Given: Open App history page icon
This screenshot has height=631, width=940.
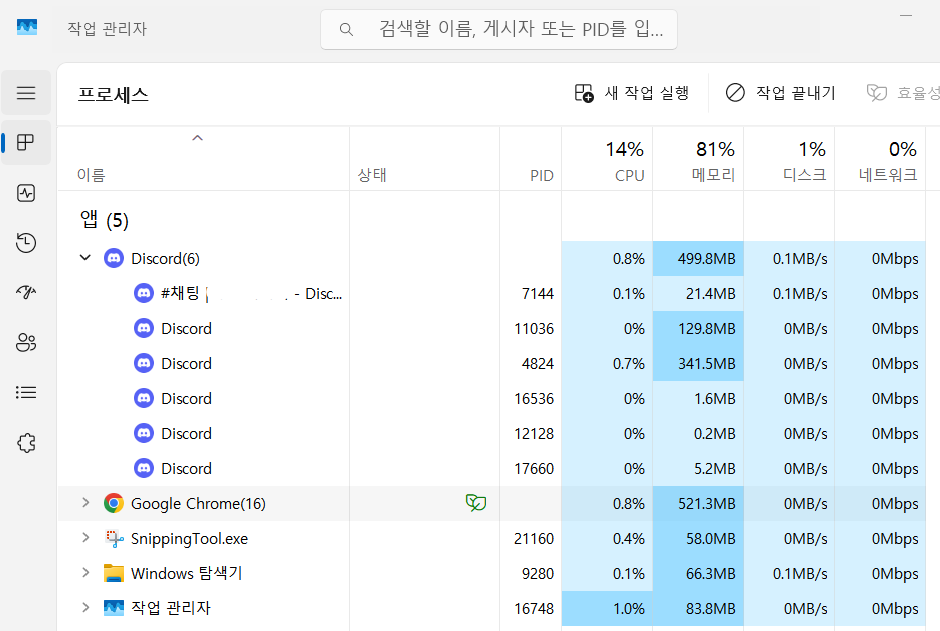Looking at the screenshot, I should [26, 243].
